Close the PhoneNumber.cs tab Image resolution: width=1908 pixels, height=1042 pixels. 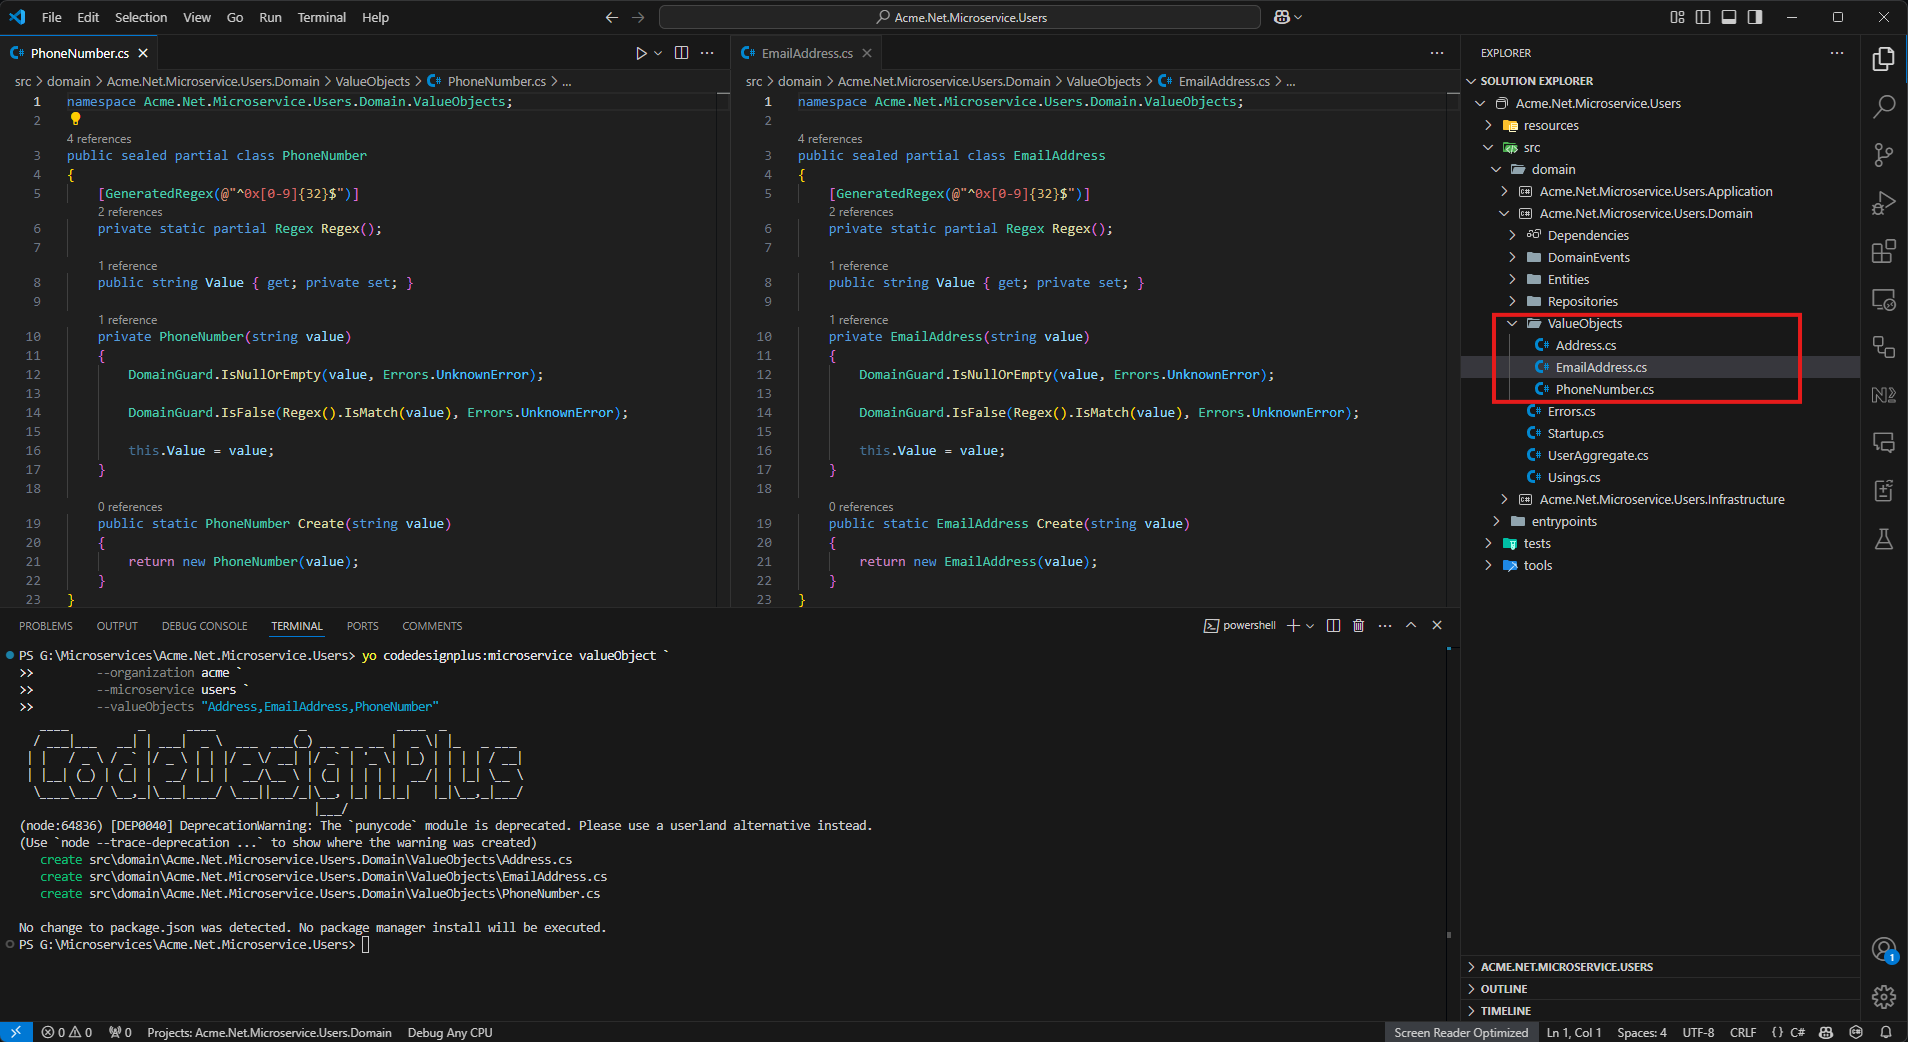pos(143,53)
